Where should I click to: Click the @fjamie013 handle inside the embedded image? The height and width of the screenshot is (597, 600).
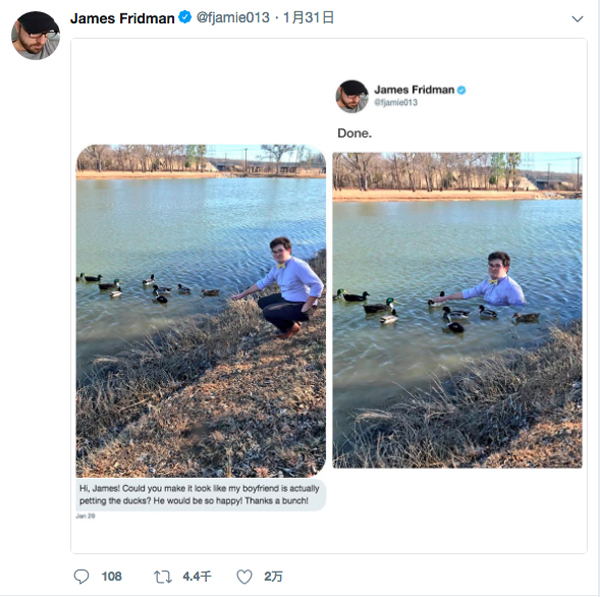[396, 103]
